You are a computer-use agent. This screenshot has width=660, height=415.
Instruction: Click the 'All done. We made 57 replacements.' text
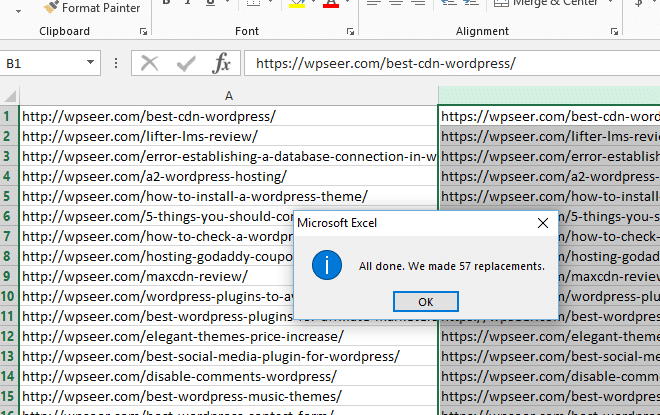tap(452, 266)
